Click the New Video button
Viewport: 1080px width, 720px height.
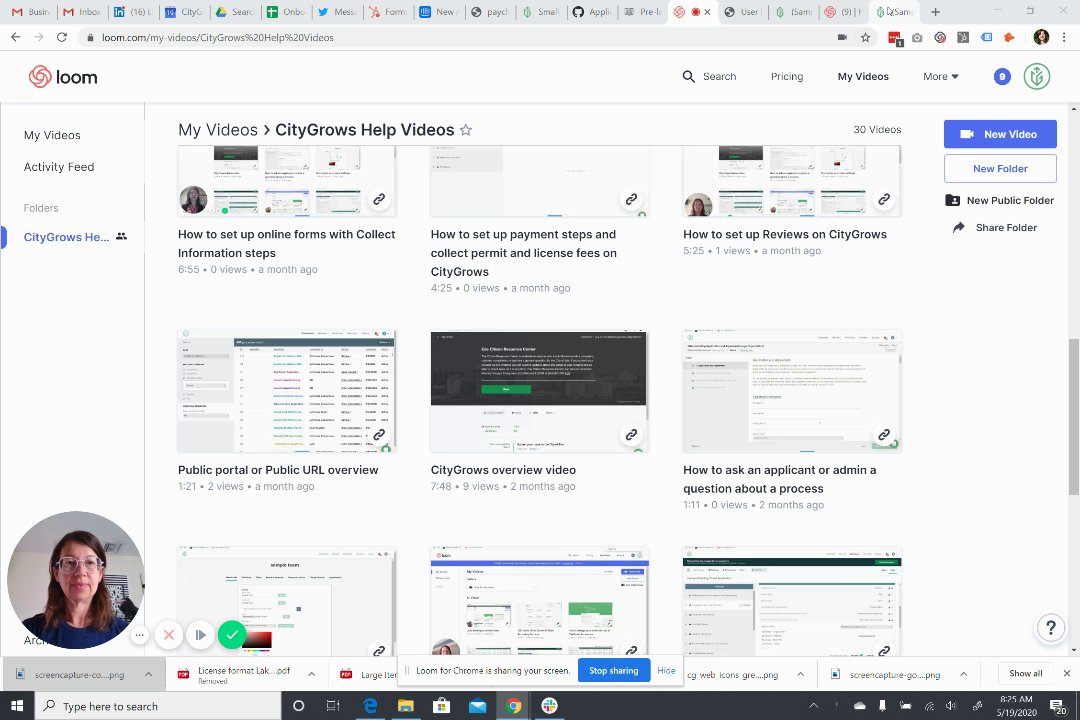(x=1000, y=134)
